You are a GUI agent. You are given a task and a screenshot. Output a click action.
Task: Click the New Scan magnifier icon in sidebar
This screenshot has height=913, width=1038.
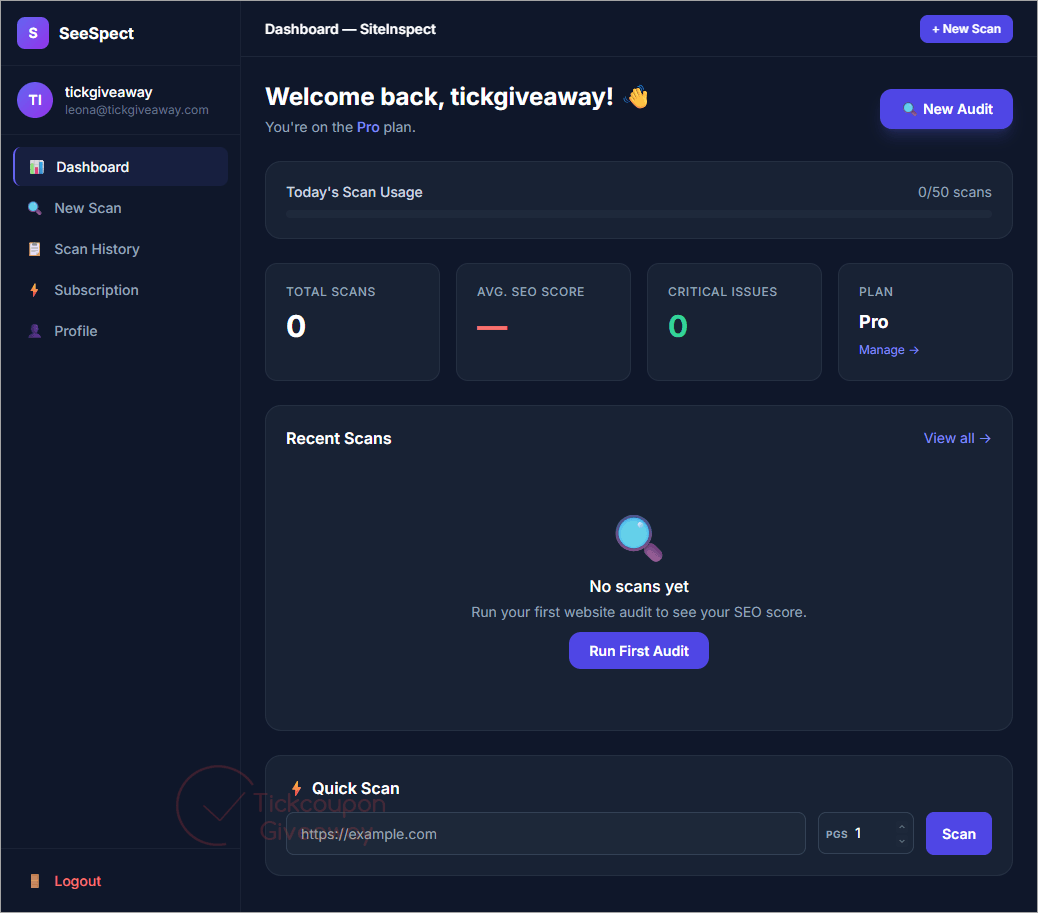[x=34, y=208]
